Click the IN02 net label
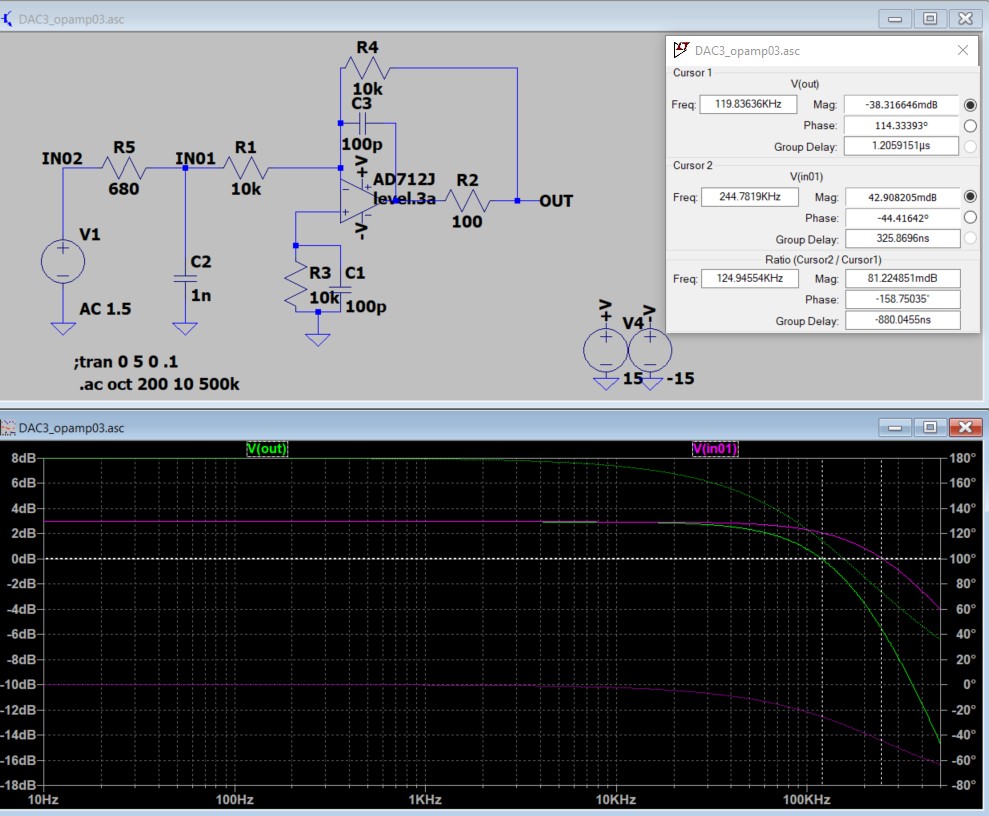The width and height of the screenshot is (989, 816). 62,158
